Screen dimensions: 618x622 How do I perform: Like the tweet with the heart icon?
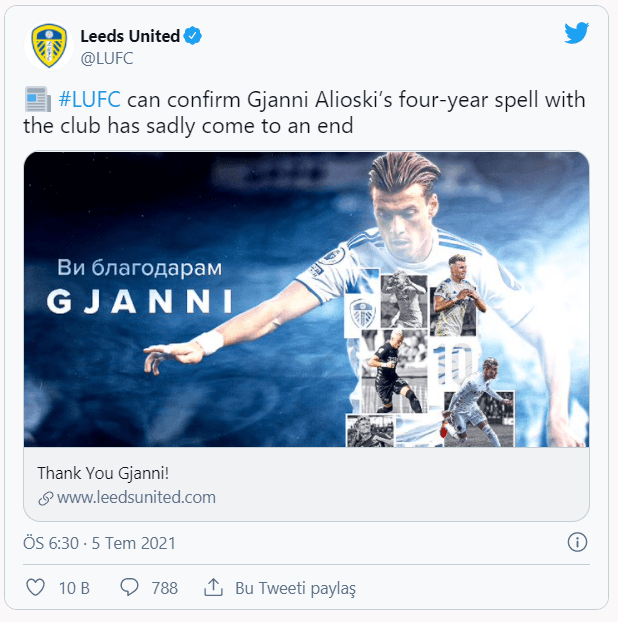(35, 587)
